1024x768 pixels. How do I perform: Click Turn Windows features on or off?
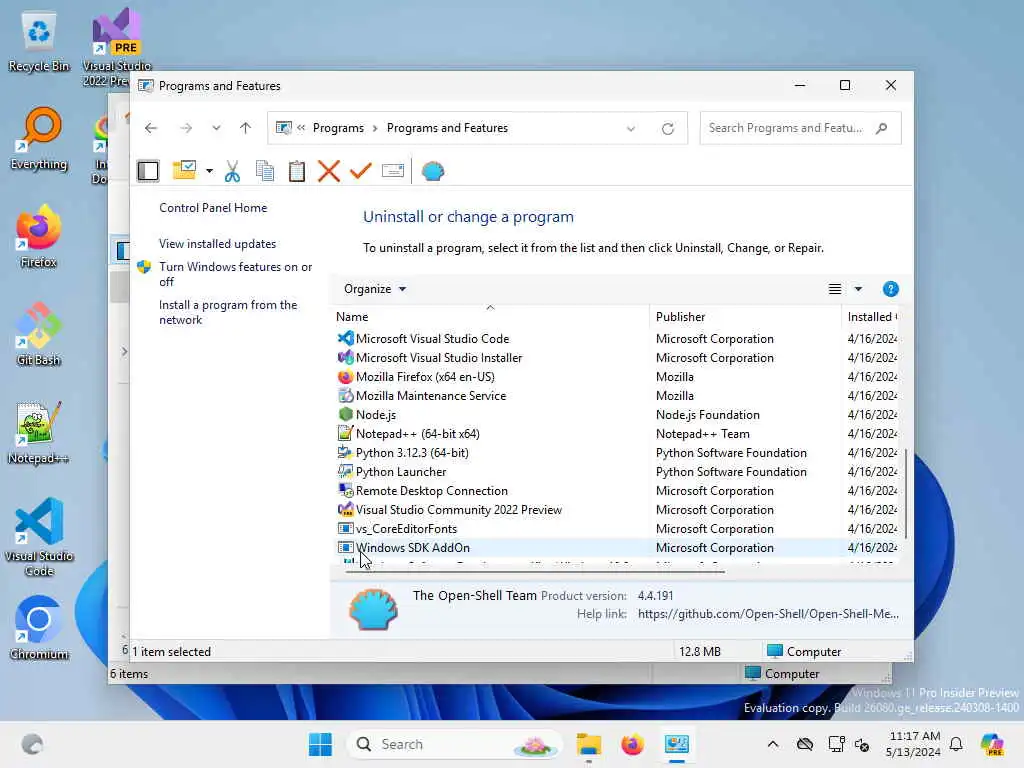pyautogui.click(x=236, y=274)
